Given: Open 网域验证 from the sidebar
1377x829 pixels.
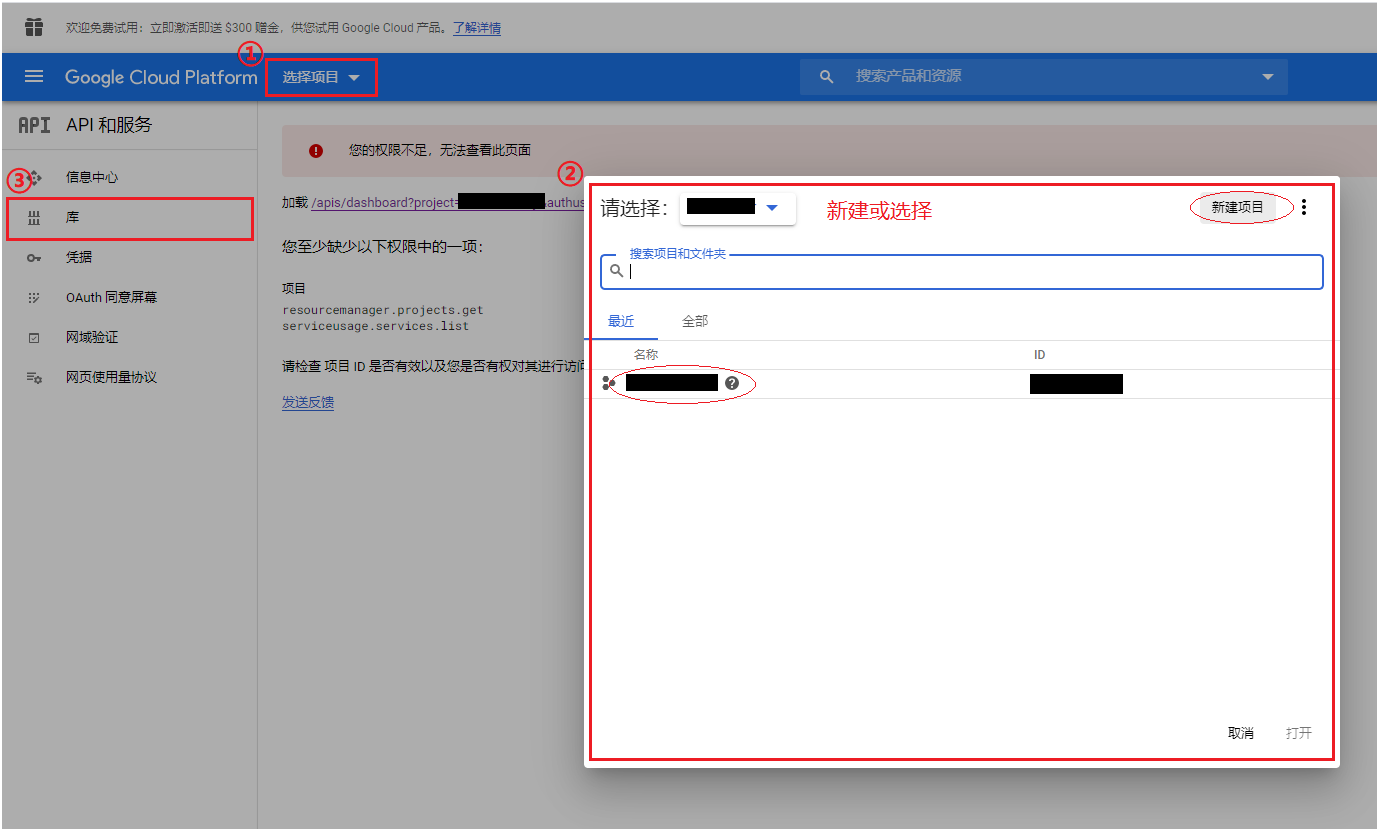Looking at the screenshot, I should click(33, 337).
